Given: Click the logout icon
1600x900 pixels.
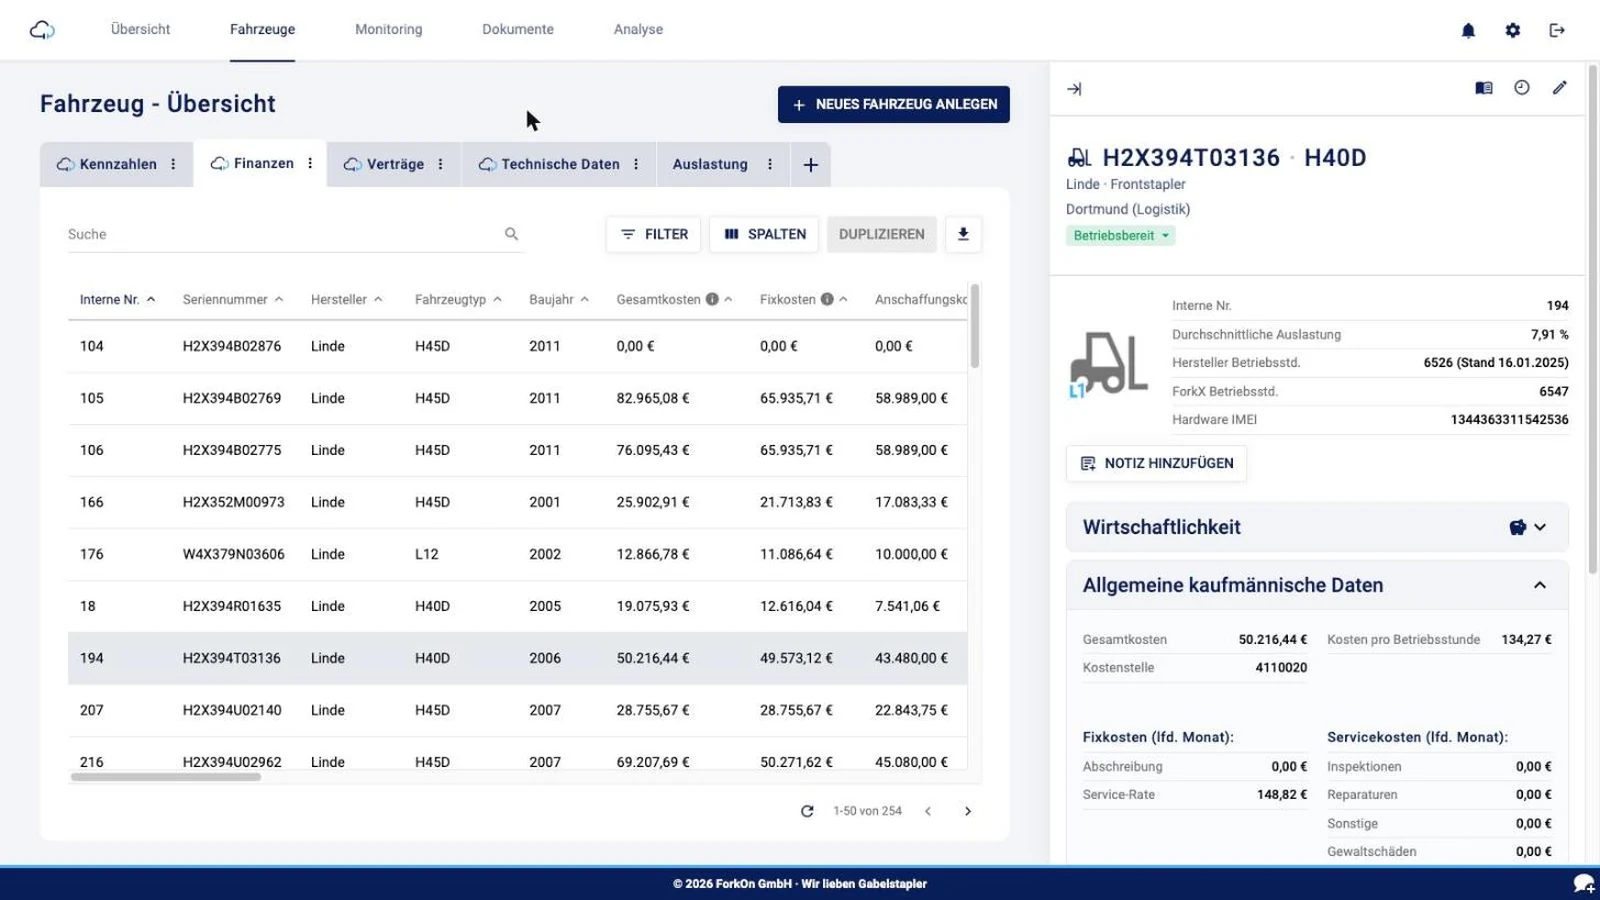Looking at the screenshot, I should click(x=1557, y=30).
